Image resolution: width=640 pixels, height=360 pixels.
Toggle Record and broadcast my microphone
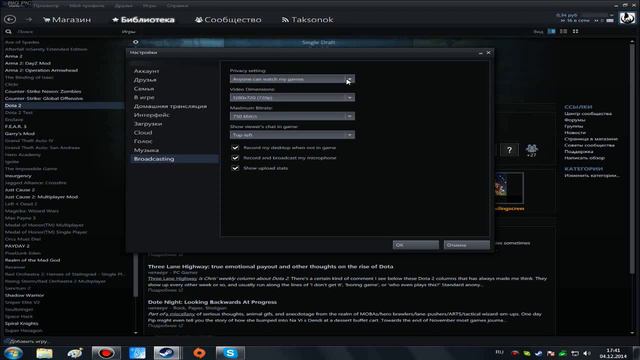236,158
